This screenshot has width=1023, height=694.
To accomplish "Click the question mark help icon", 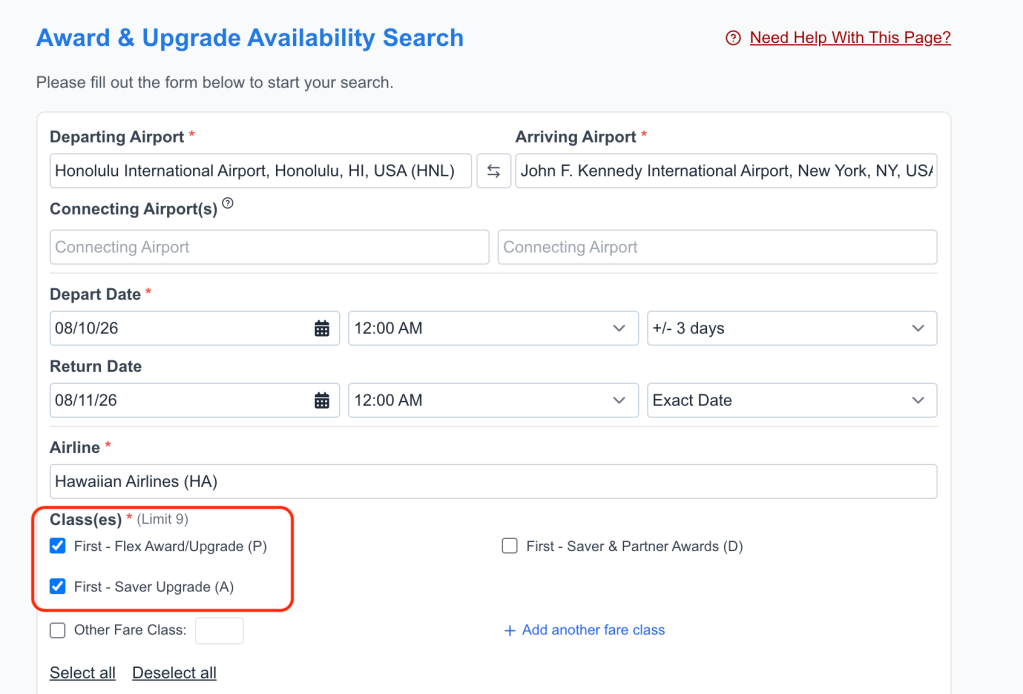I will point(733,38).
